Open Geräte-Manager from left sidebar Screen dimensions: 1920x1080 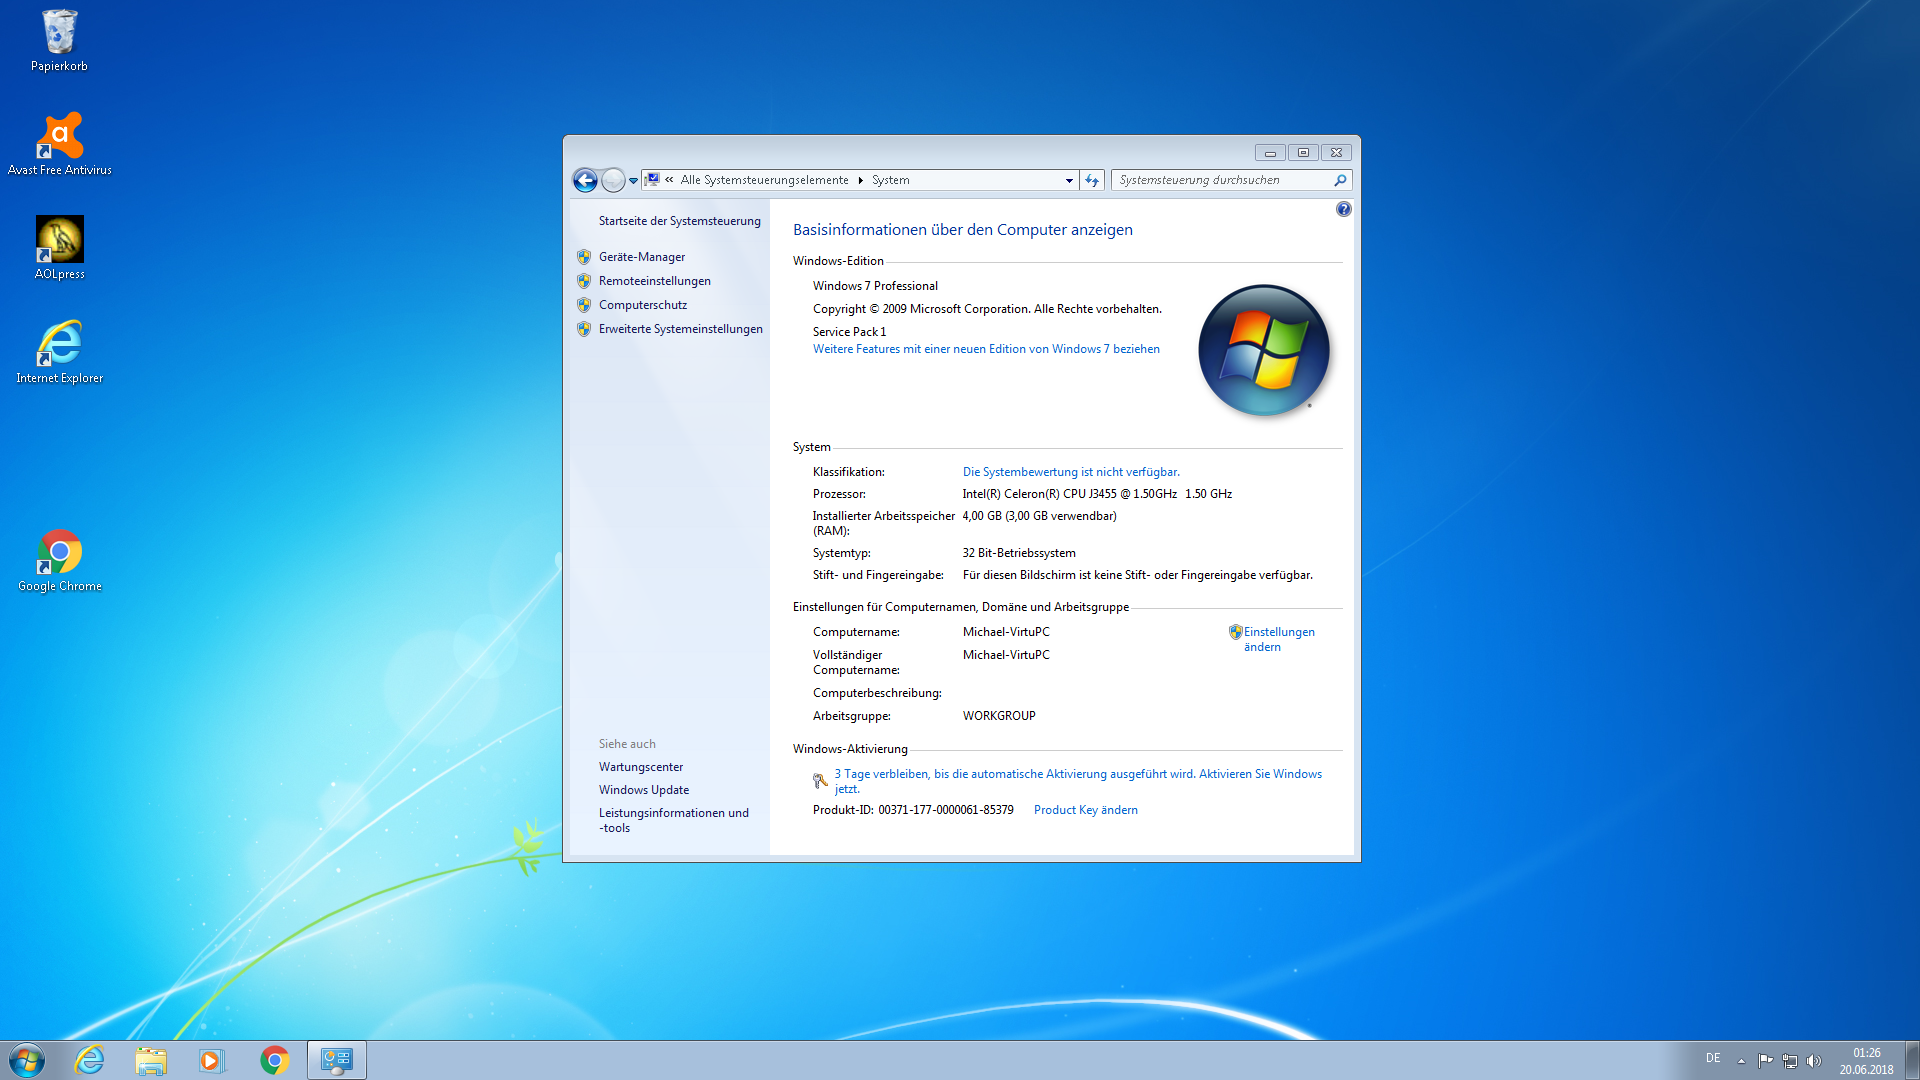(x=641, y=257)
